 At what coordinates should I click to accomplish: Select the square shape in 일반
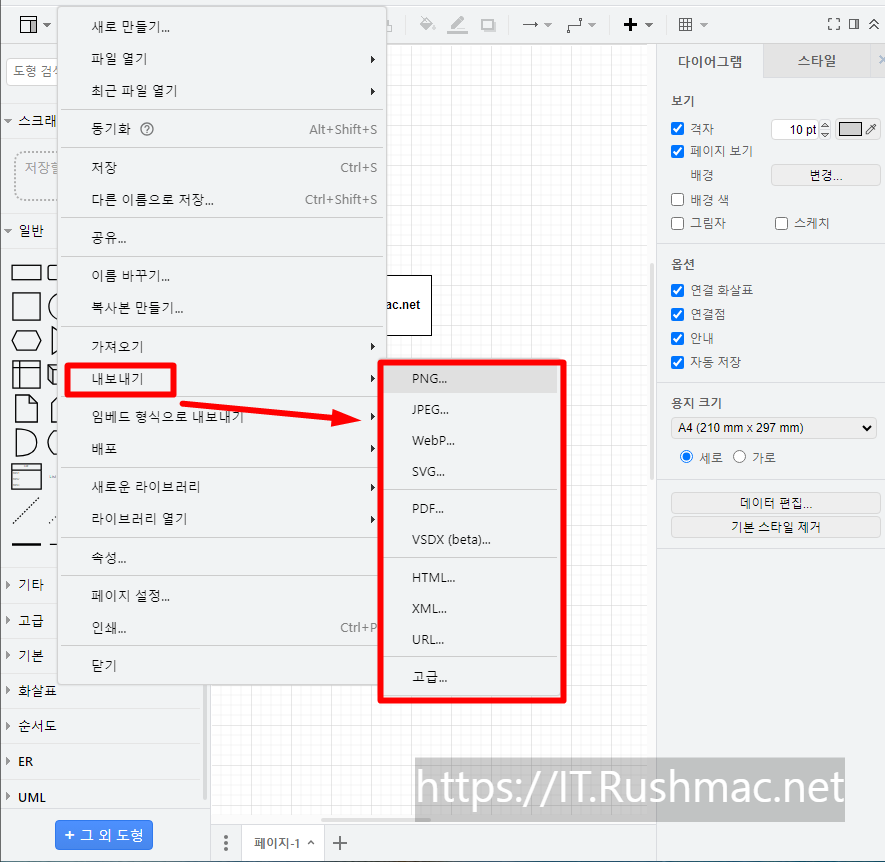[x=27, y=307]
